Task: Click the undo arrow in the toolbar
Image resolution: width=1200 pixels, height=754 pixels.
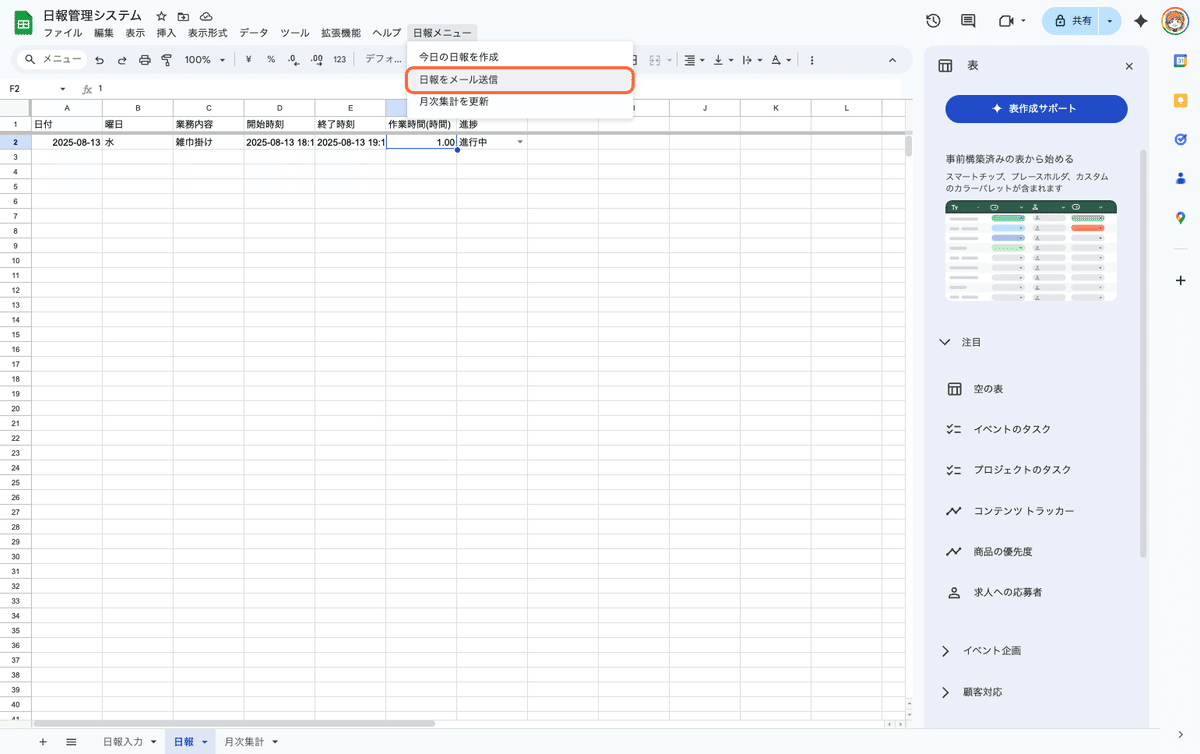Action: point(99,60)
